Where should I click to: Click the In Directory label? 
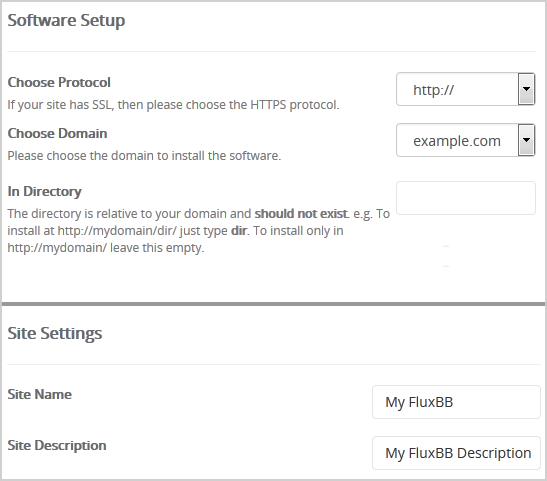pyautogui.click(x=44, y=191)
